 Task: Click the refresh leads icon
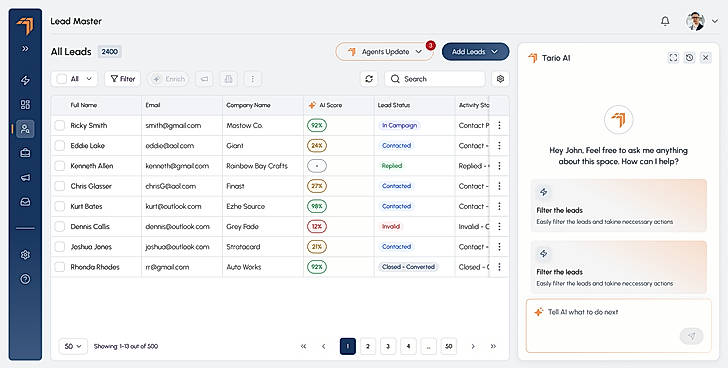tap(369, 79)
